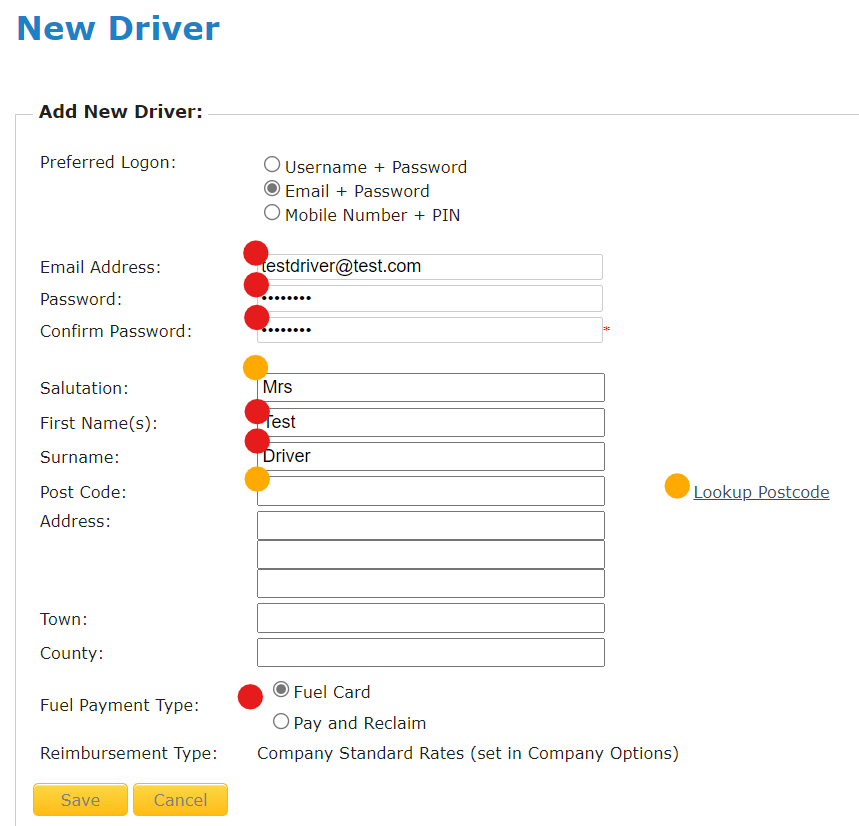
Task: Select the Username + Password logon option
Action: pos(271,164)
